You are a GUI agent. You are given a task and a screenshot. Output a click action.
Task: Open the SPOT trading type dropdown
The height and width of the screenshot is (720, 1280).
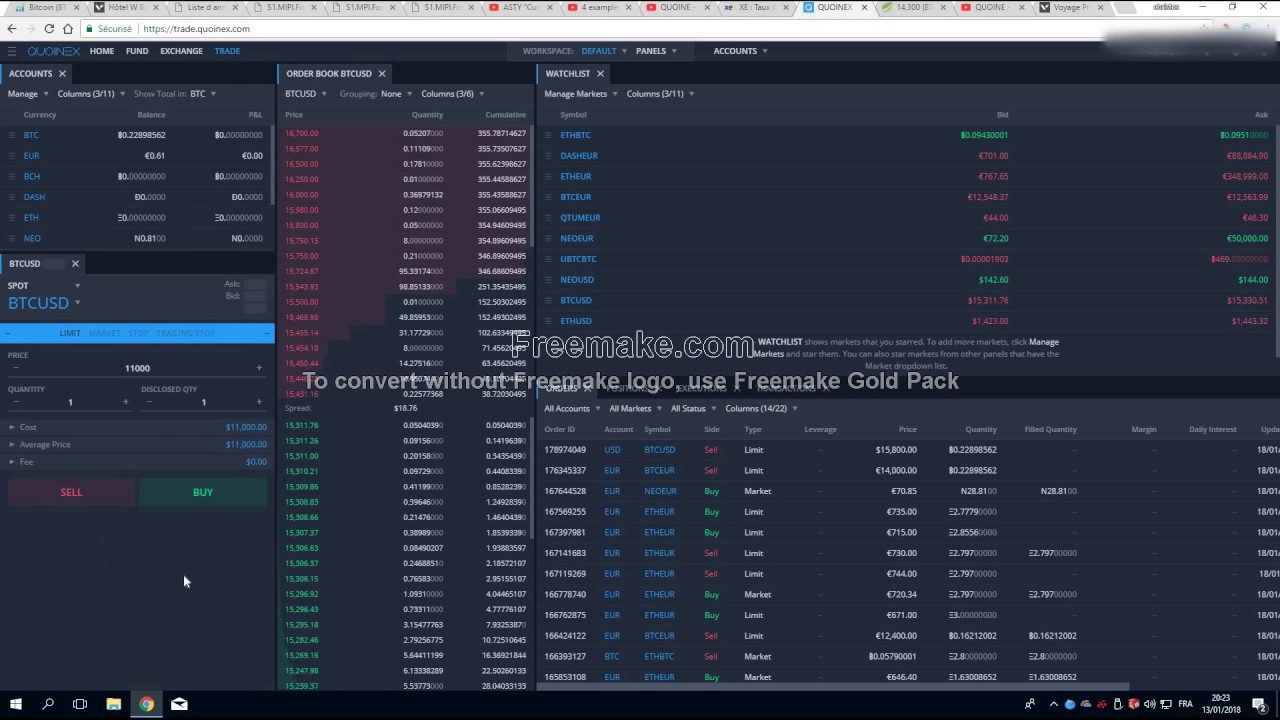pyautogui.click(x=44, y=286)
